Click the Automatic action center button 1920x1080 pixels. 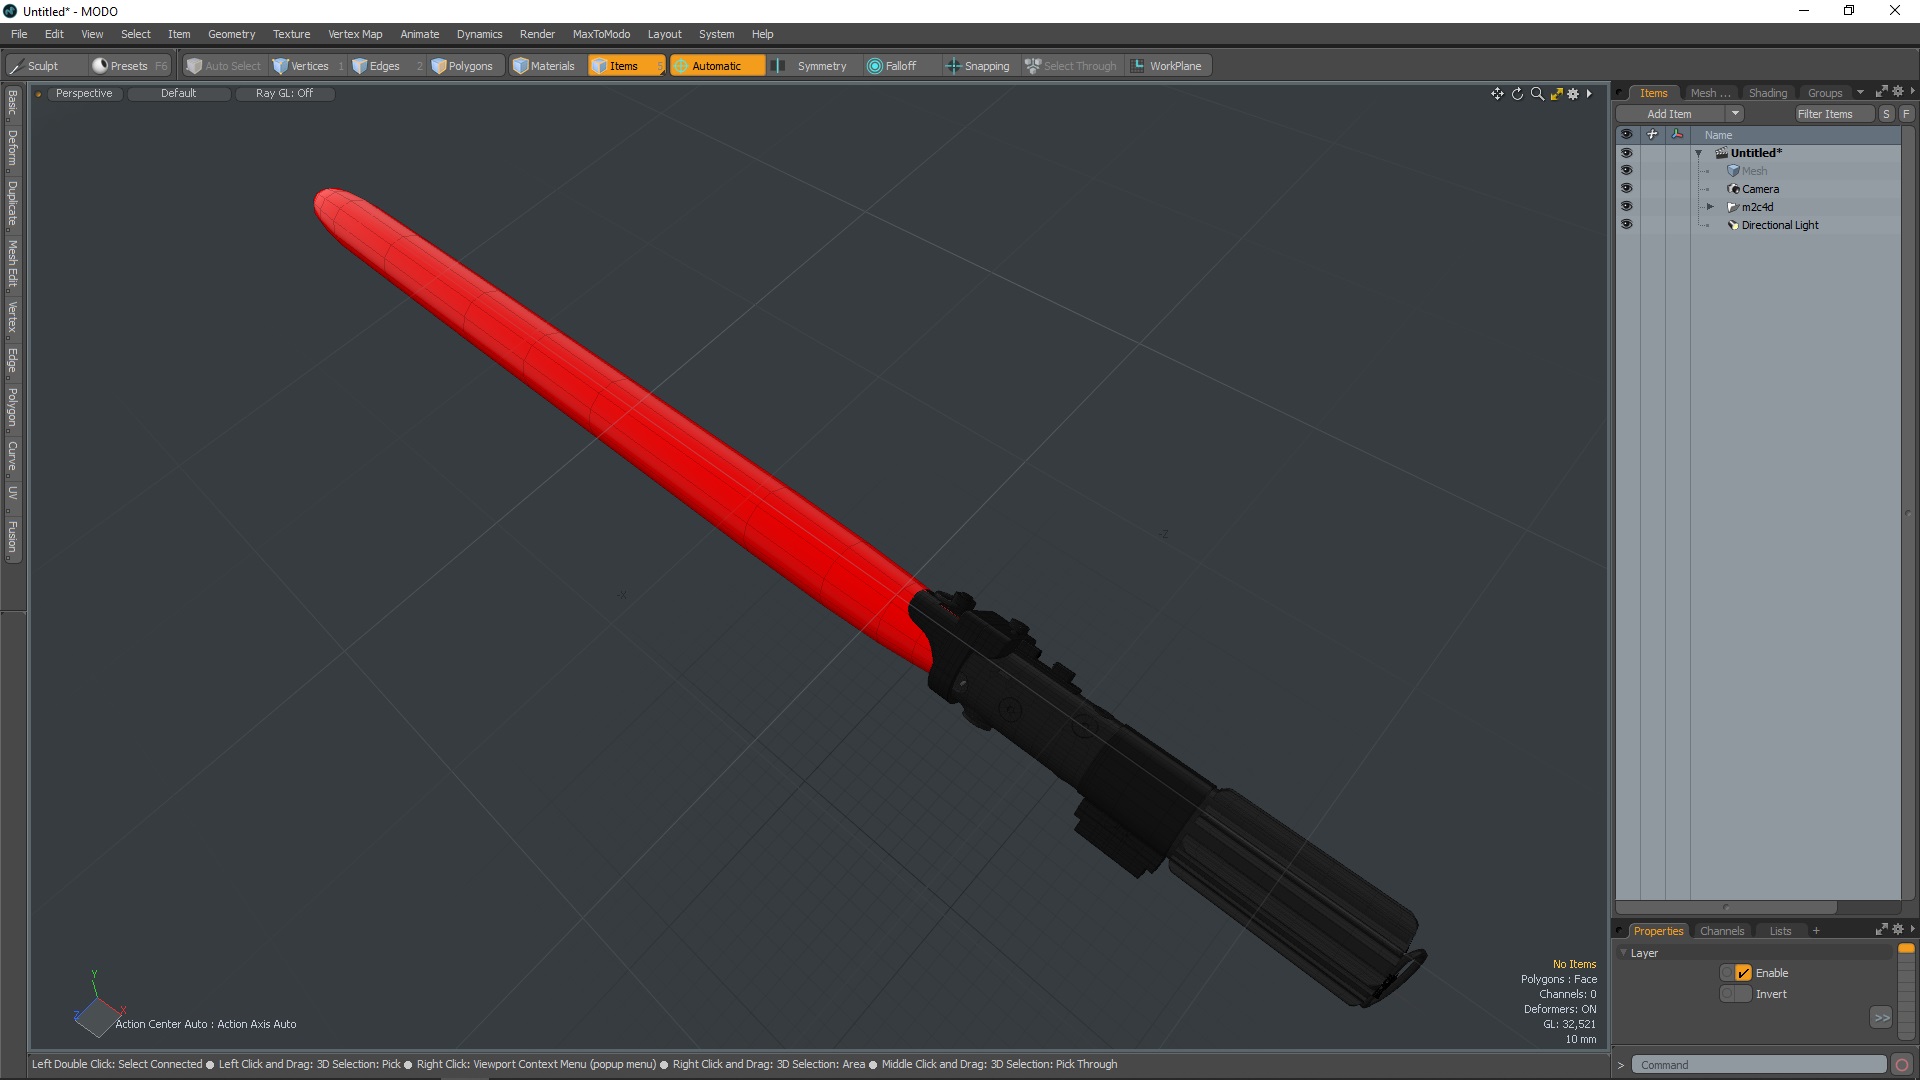(x=717, y=66)
